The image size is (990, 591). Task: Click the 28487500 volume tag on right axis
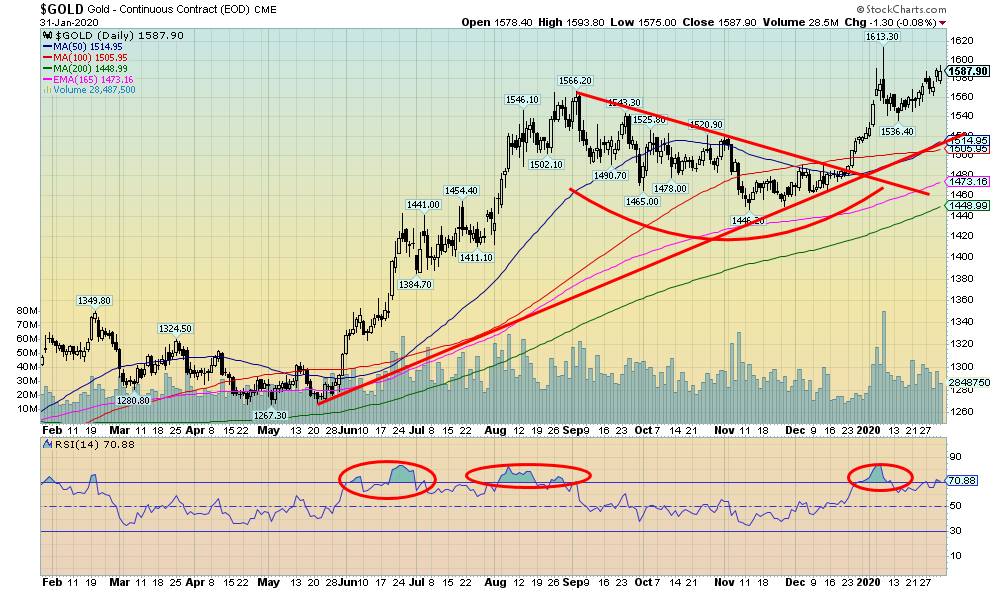tap(968, 382)
